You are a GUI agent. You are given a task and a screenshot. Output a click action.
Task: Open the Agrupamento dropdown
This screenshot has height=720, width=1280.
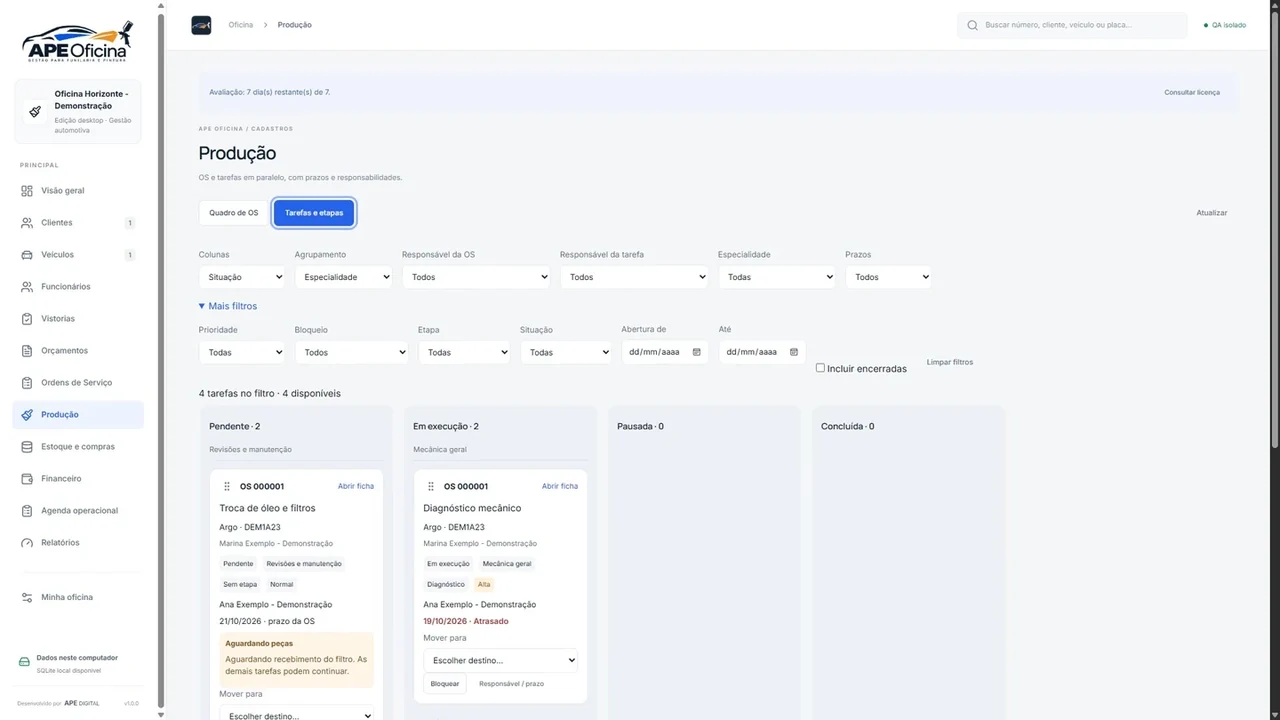(x=343, y=277)
